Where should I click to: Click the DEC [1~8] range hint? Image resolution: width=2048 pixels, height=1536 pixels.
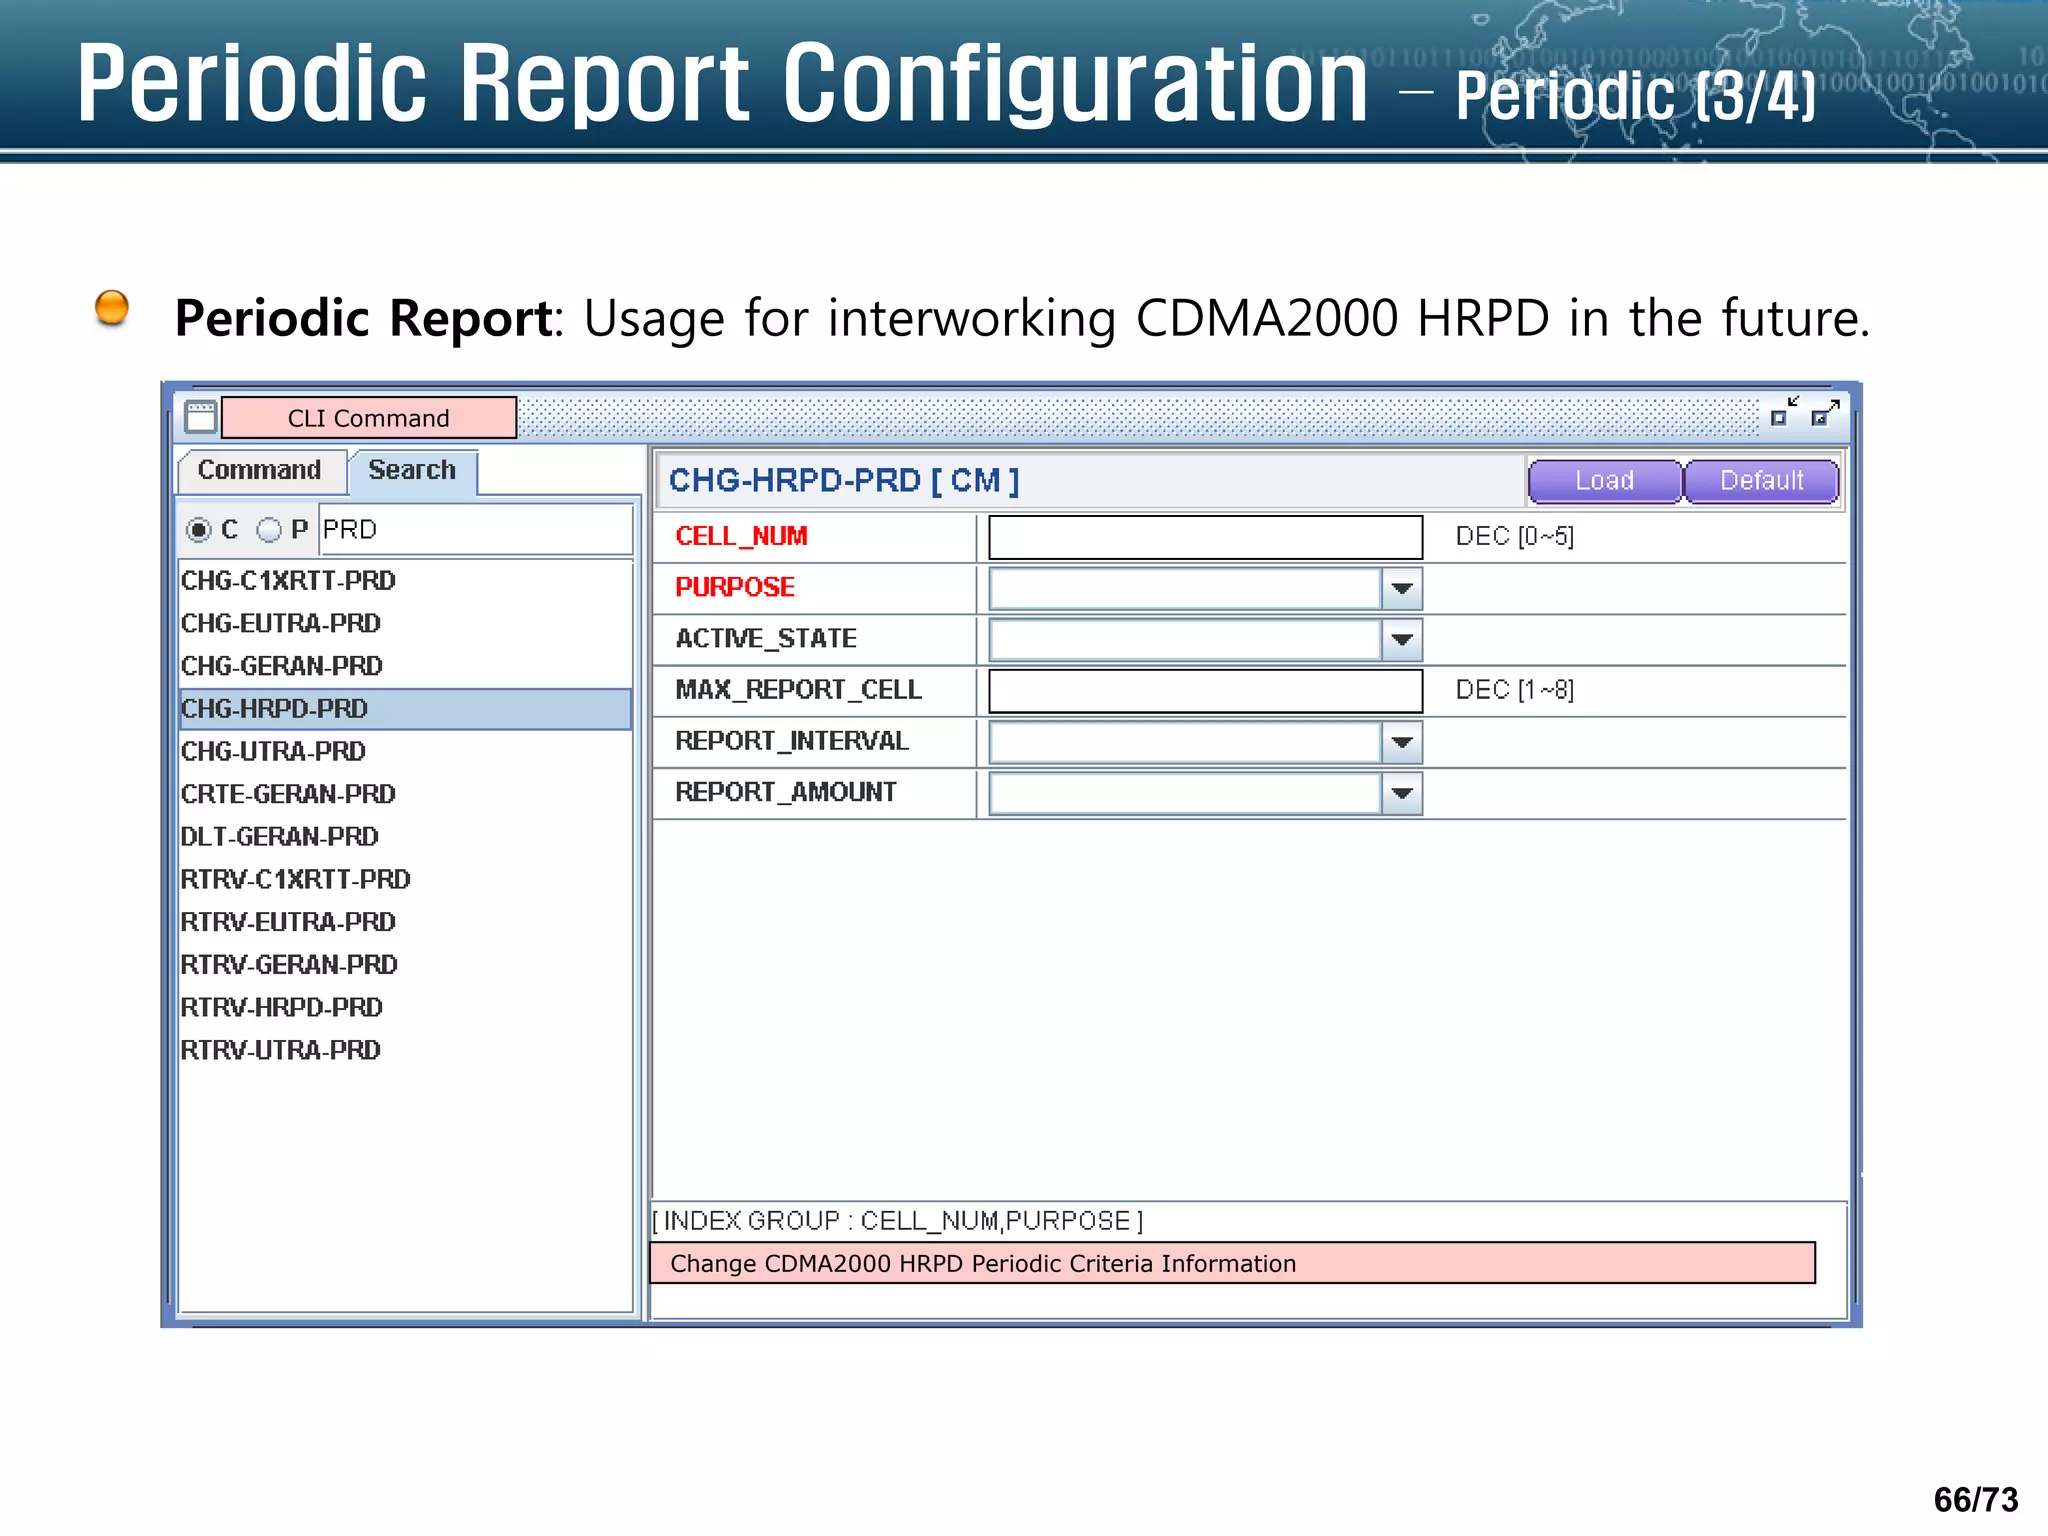[1514, 690]
